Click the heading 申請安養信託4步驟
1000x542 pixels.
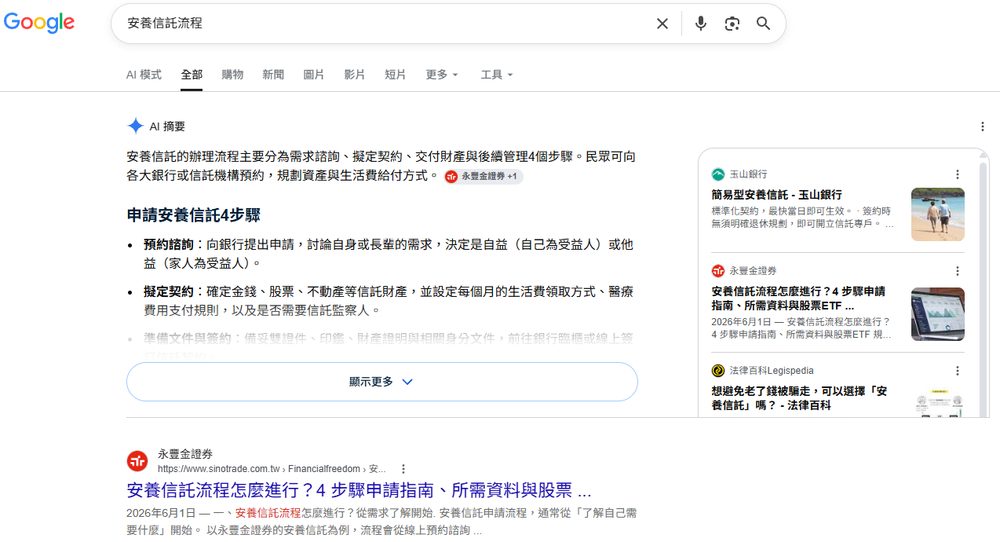point(193,215)
